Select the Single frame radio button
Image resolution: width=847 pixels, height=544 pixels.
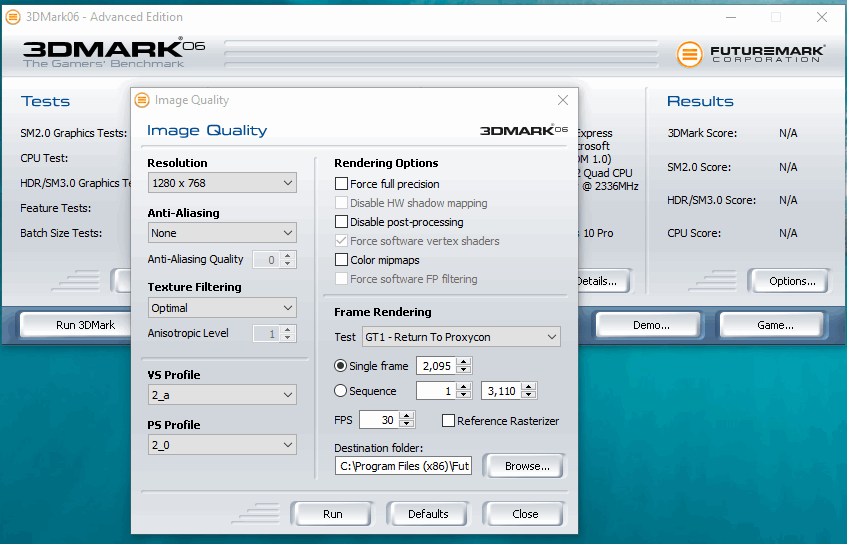(x=340, y=366)
